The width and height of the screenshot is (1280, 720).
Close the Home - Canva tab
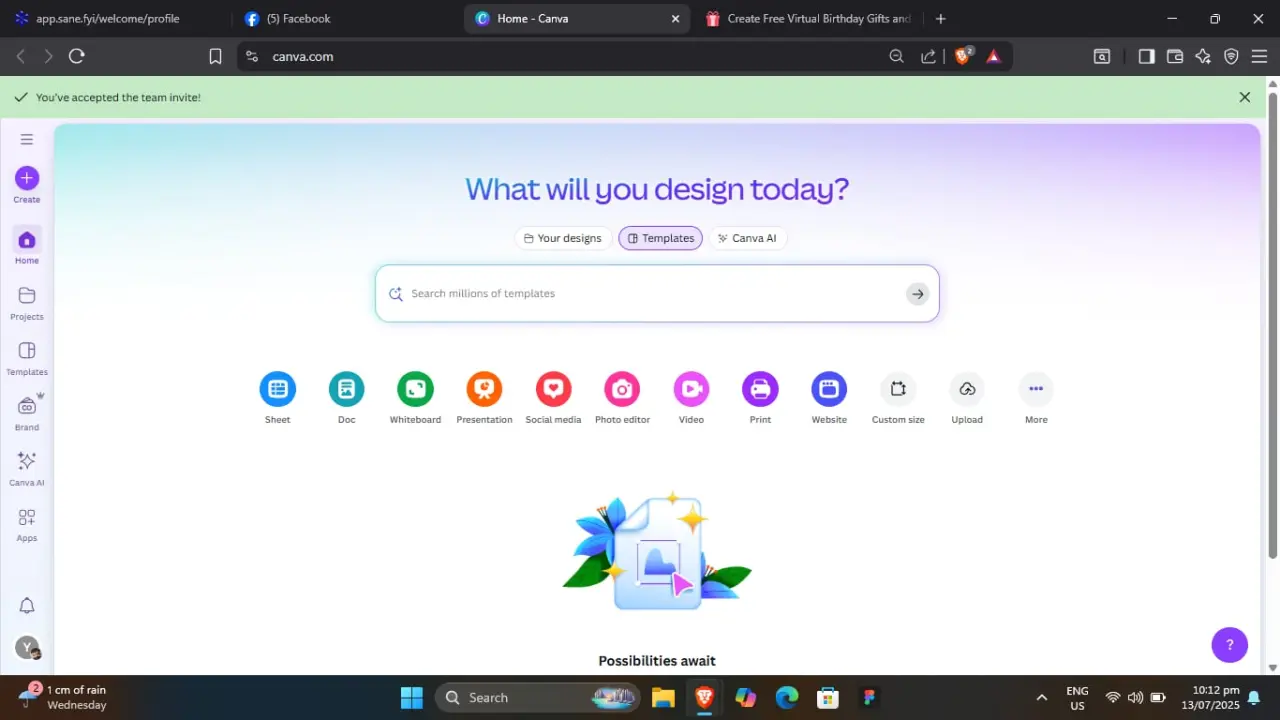click(x=675, y=18)
